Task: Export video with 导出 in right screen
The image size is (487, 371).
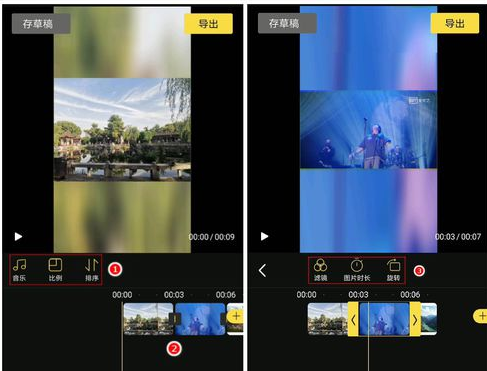Action: click(x=455, y=23)
